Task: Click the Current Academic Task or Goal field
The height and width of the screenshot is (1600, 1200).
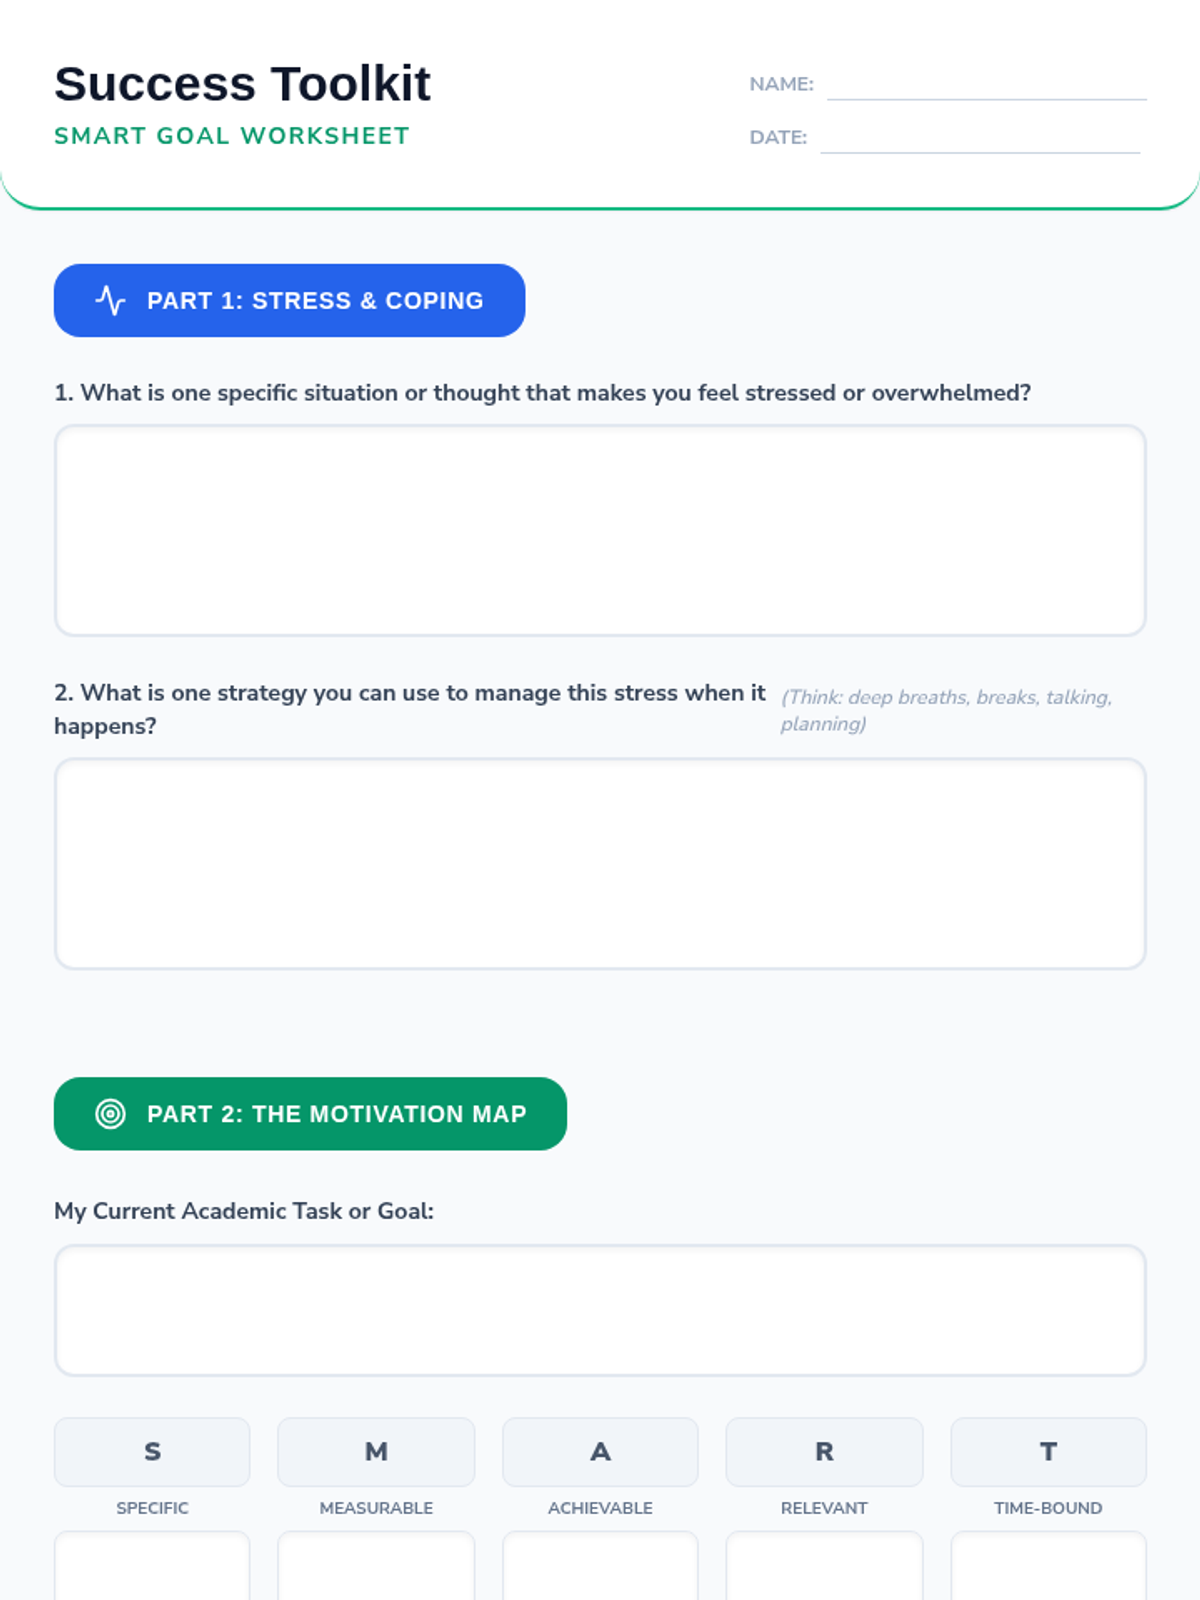Action: pos(600,1310)
